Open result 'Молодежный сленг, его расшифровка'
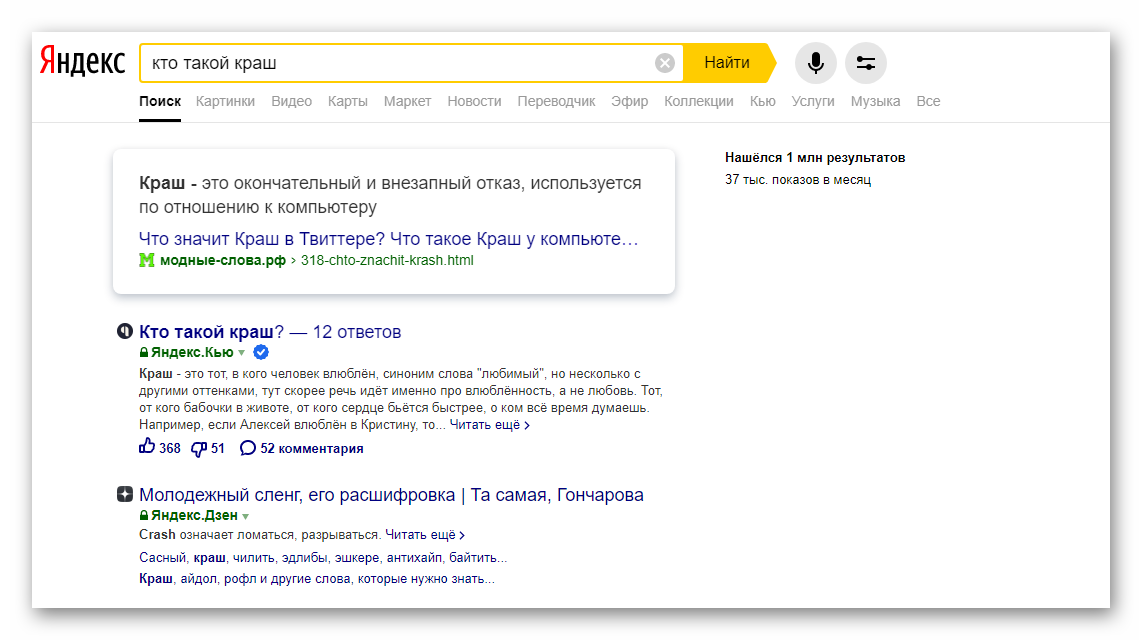The image size is (1142, 640). click(391, 495)
